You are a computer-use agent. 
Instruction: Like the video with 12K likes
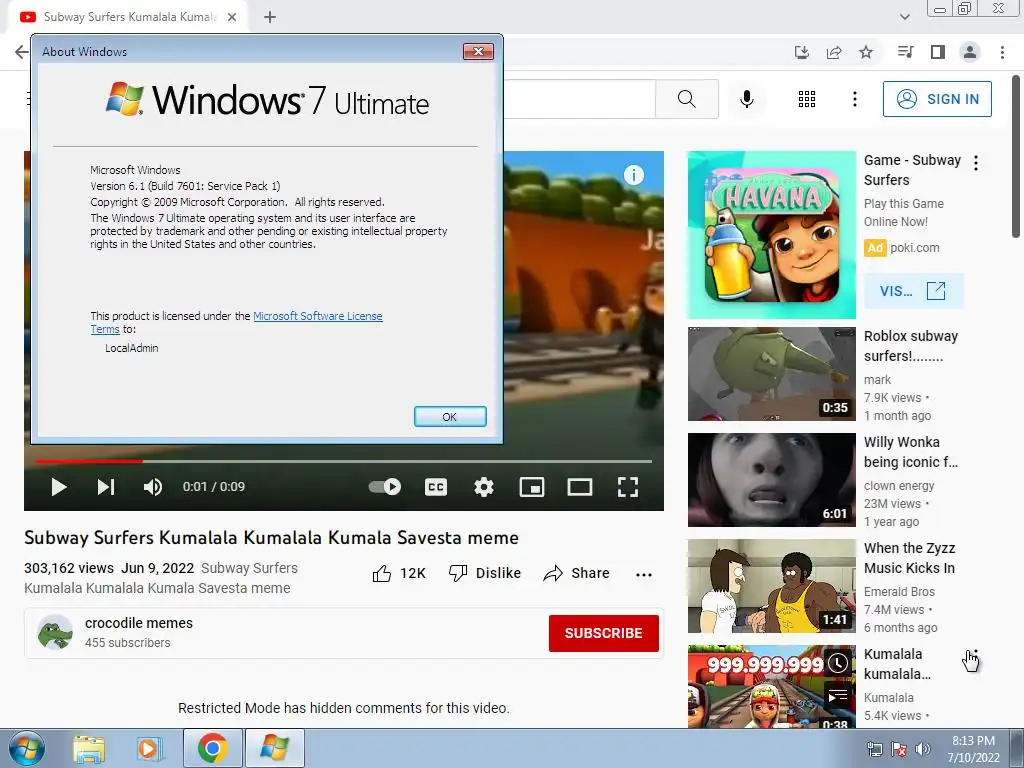pyautogui.click(x=398, y=573)
